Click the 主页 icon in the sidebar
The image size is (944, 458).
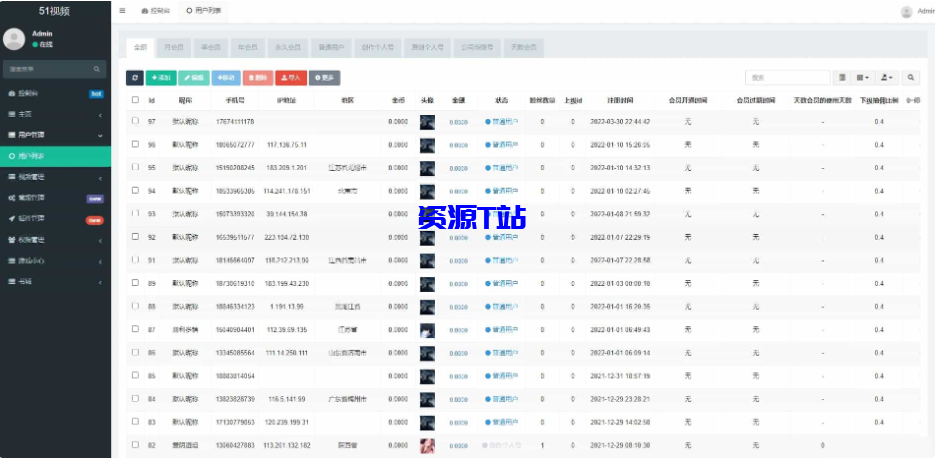(11, 114)
